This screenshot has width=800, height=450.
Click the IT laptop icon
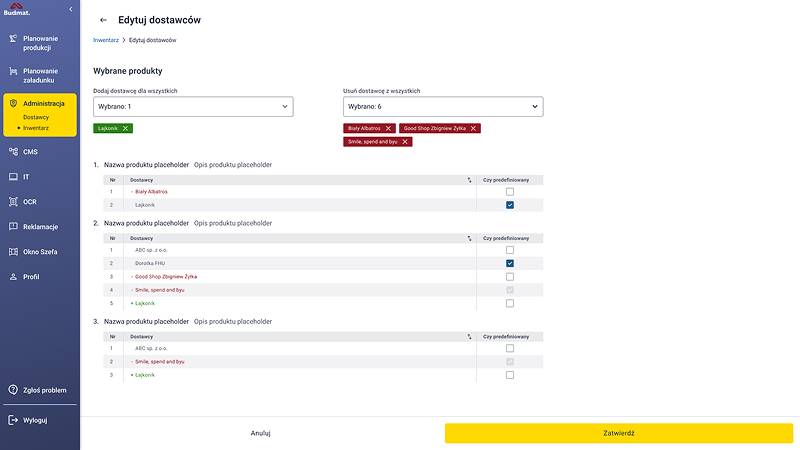pyautogui.click(x=13, y=177)
